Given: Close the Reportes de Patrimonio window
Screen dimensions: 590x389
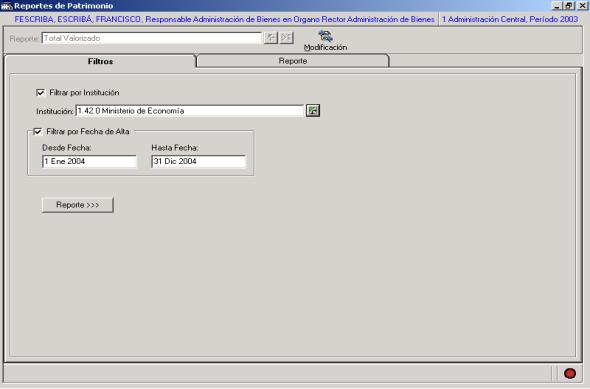Looking at the screenshot, I should coord(582,5).
